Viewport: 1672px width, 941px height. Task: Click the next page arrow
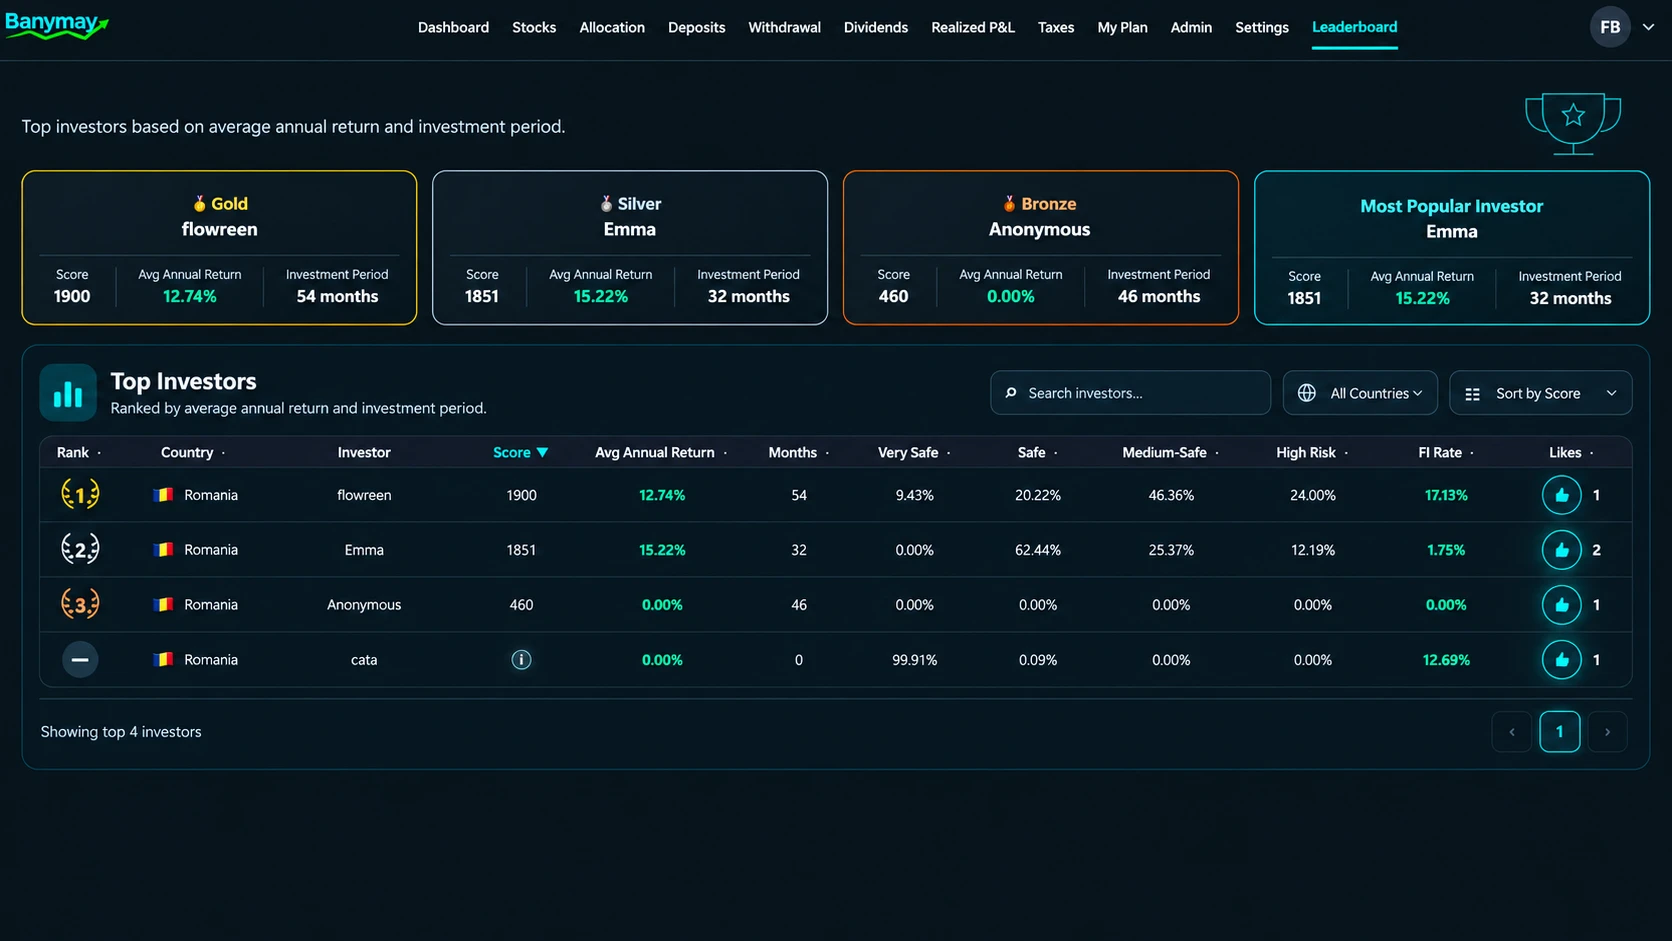pyautogui.click(x=1607, y=732)
